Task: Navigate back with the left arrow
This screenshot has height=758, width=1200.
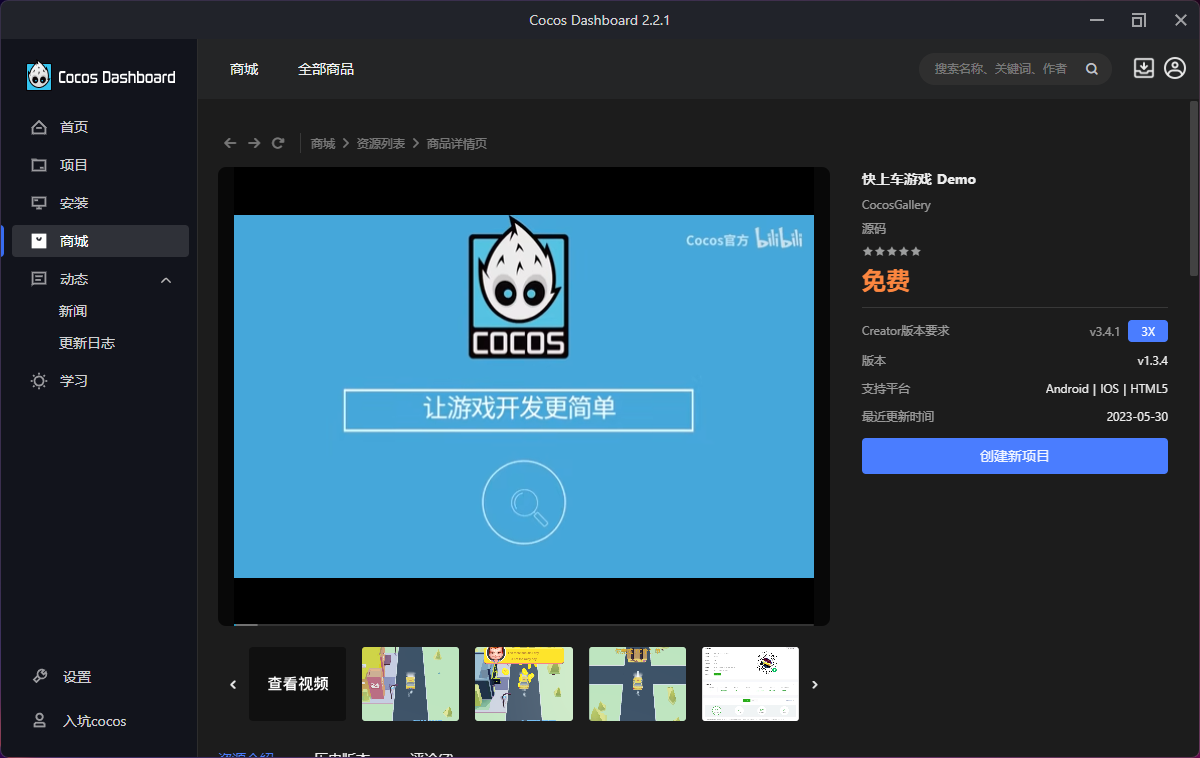Action: [230, 143]
